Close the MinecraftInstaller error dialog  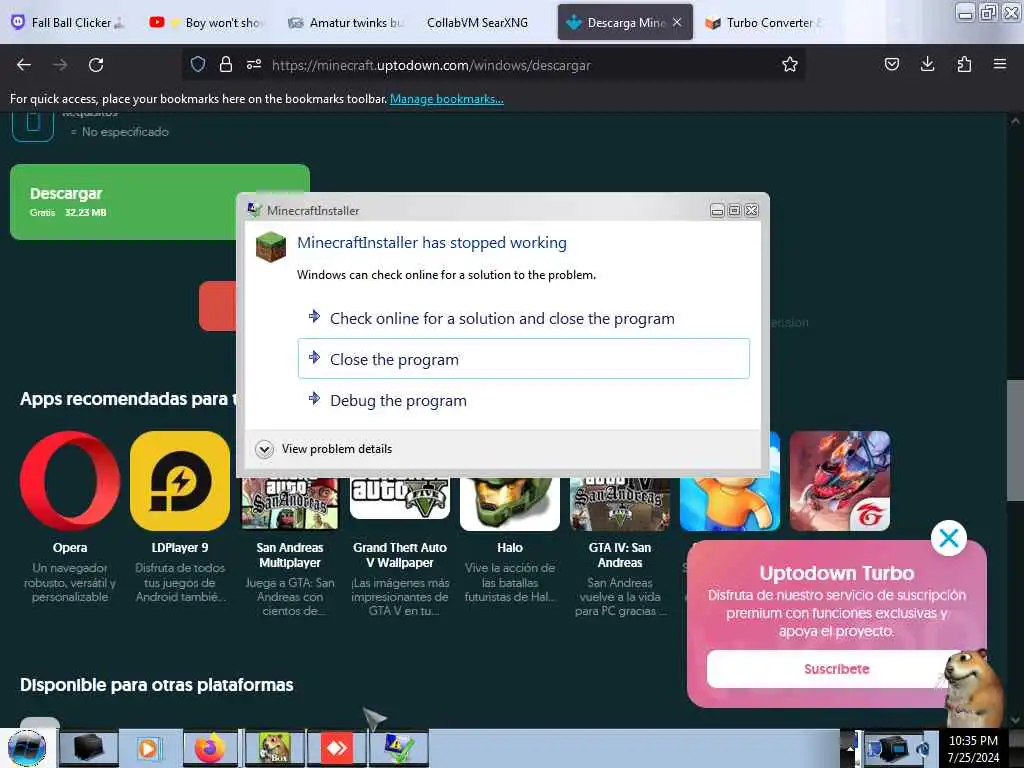click(752, 210)
